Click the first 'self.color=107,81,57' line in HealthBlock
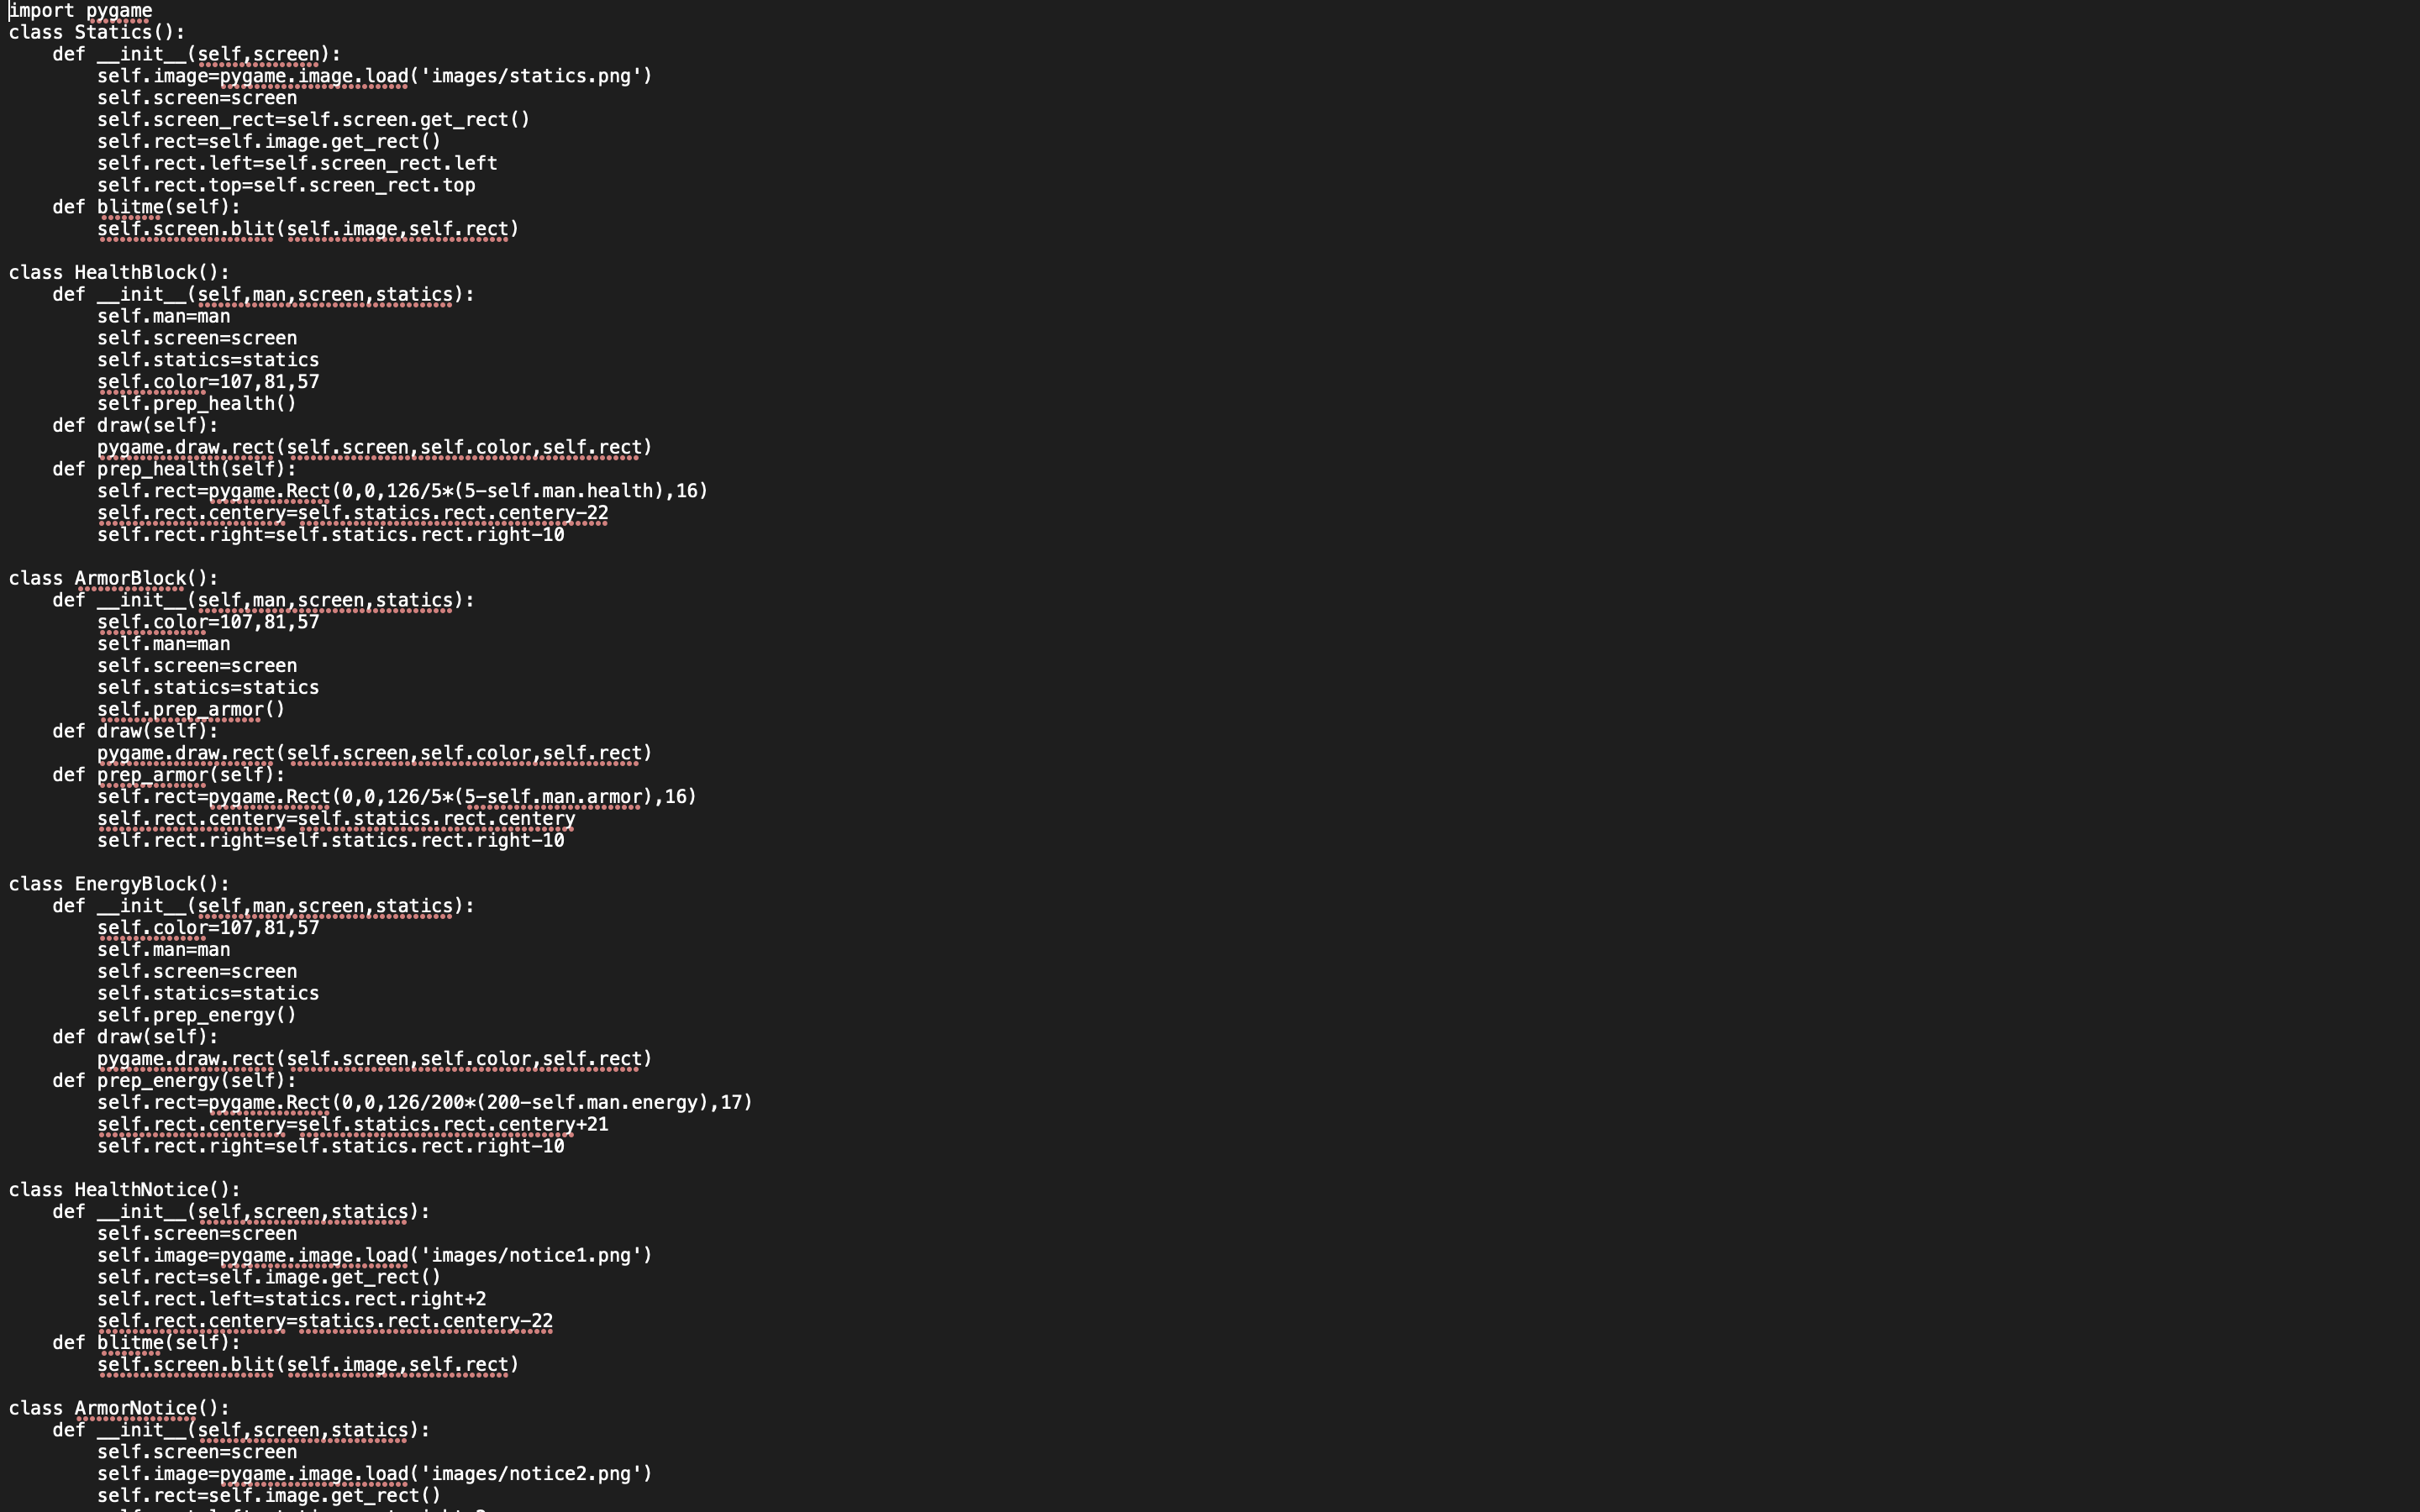 (x=208, y=382)
